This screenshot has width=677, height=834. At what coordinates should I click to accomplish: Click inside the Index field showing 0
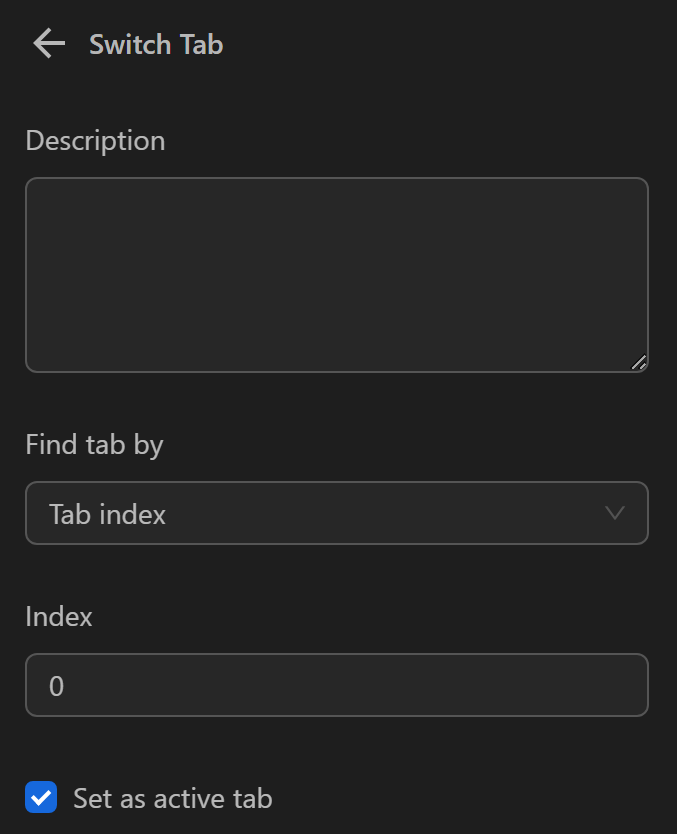pos(337,685)
